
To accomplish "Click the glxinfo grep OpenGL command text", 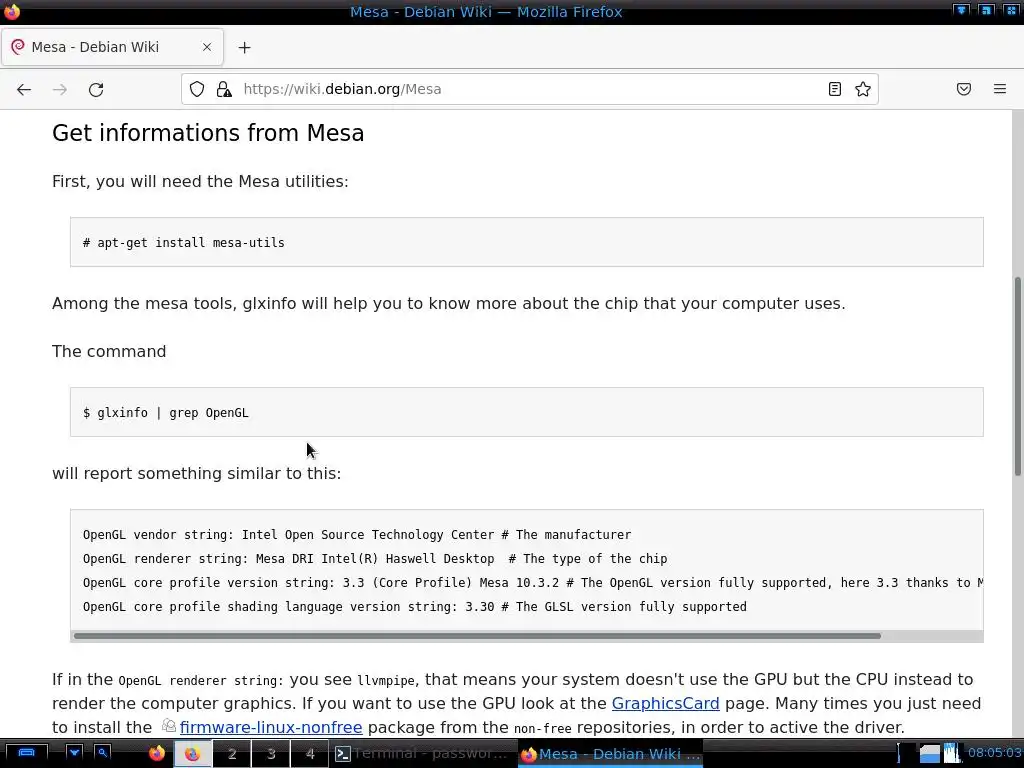I will click(x=166, y=413).
